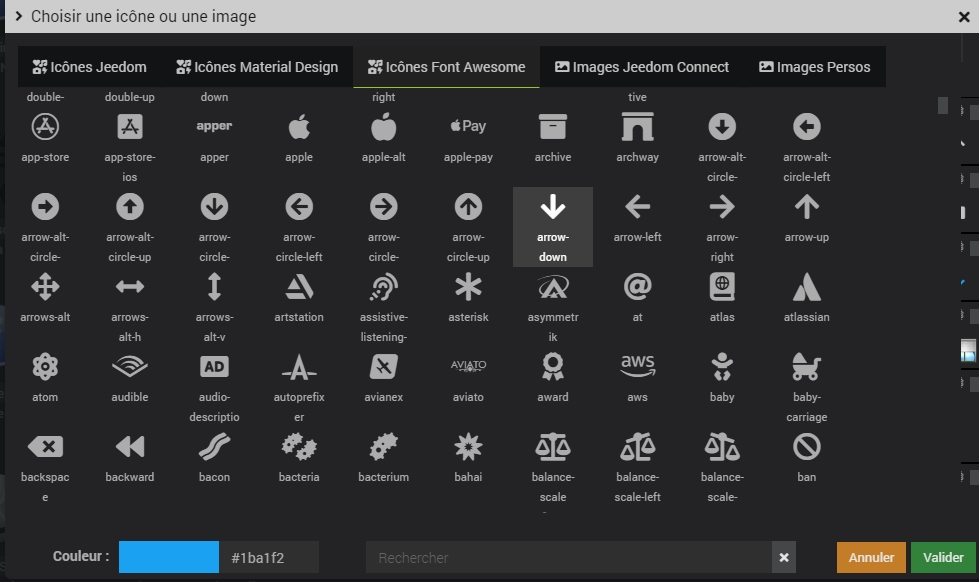Confirm with the Valider button
Viewport: 979px width, 582px height.
[943, 557]
